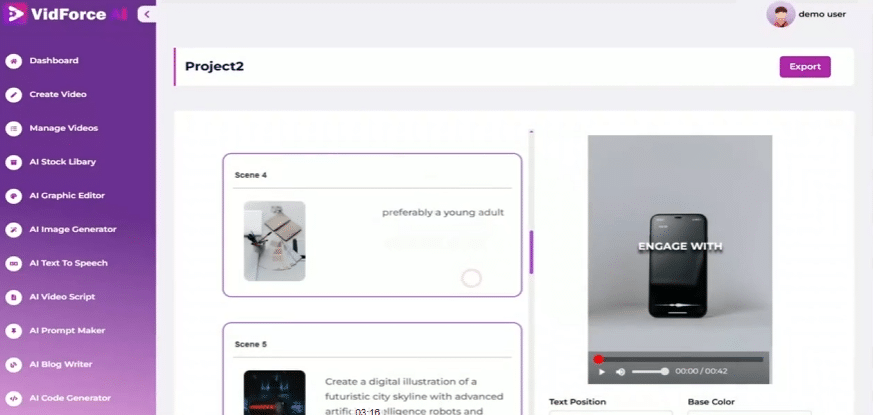Open the demo user profile avatar

(x=780, y=14)
